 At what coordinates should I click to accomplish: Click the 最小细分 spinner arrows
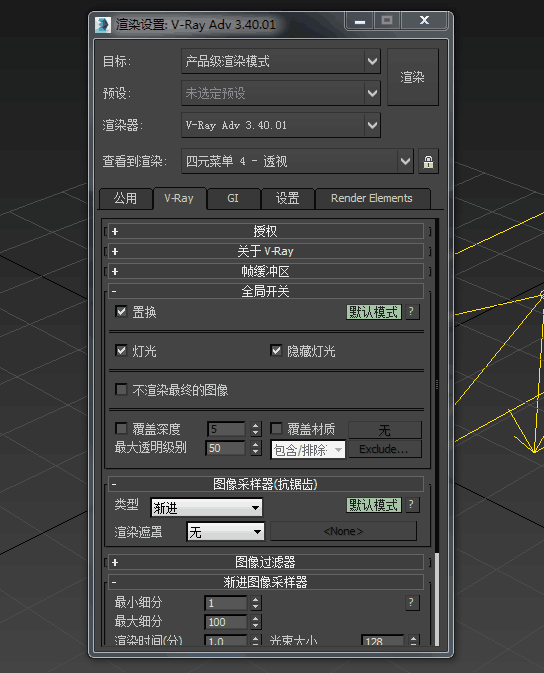tap(256, 603)
